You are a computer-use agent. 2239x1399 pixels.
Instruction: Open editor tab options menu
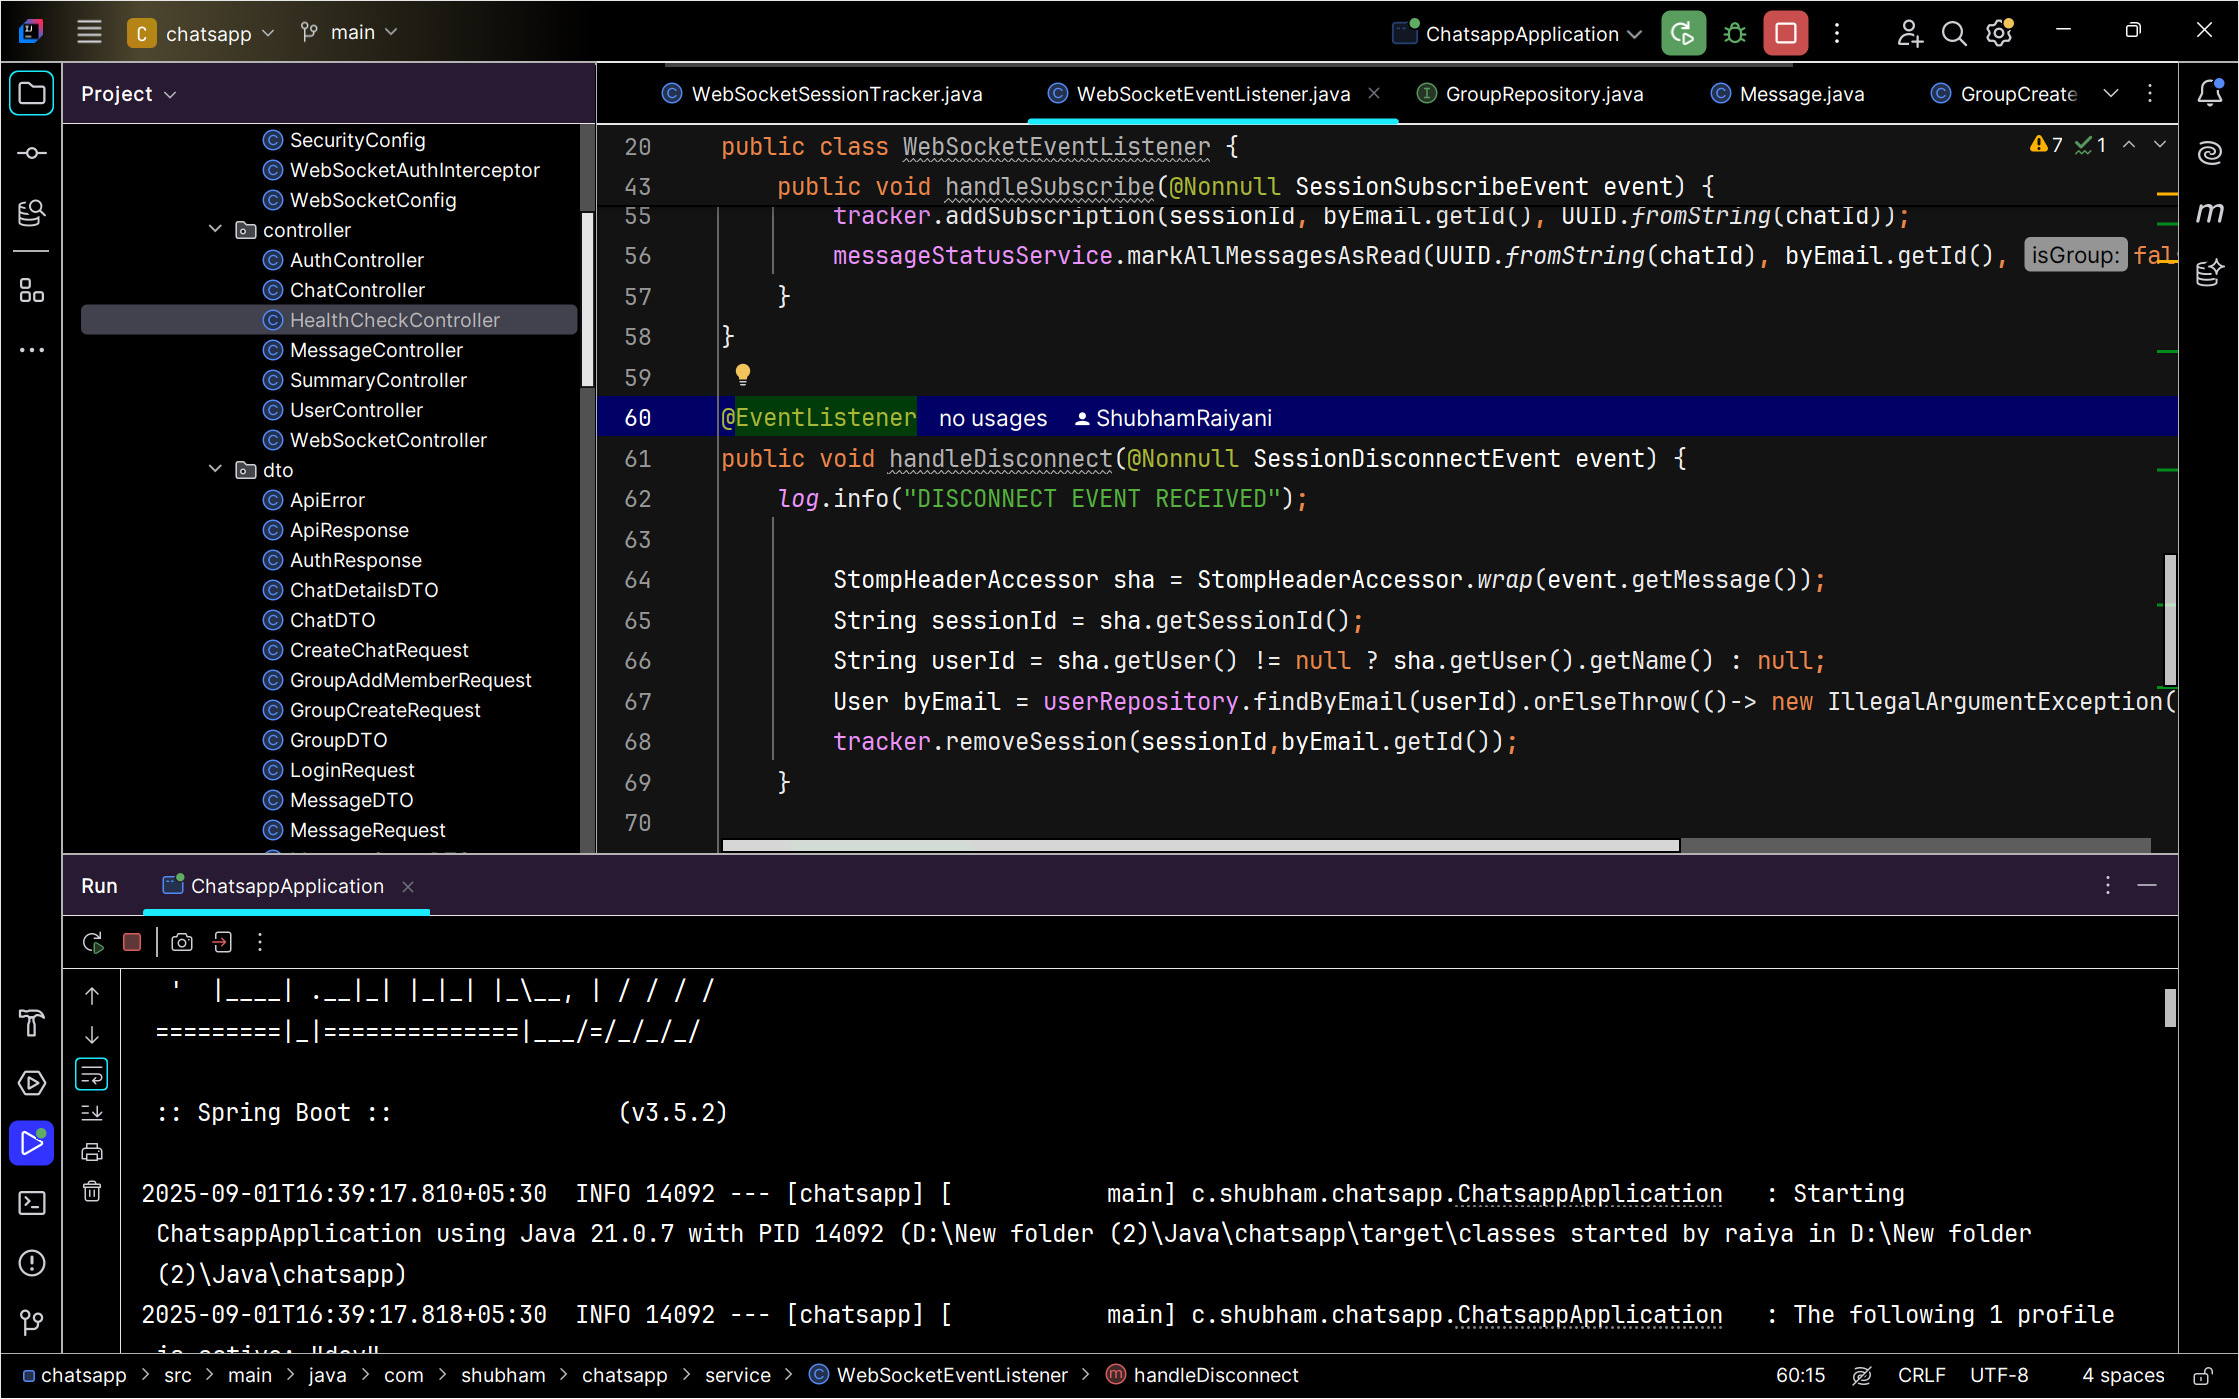point(2150,93)
